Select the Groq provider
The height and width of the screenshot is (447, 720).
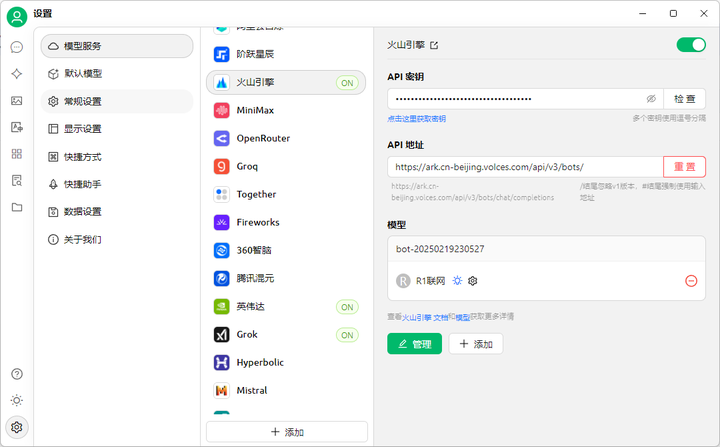[286, 166]
